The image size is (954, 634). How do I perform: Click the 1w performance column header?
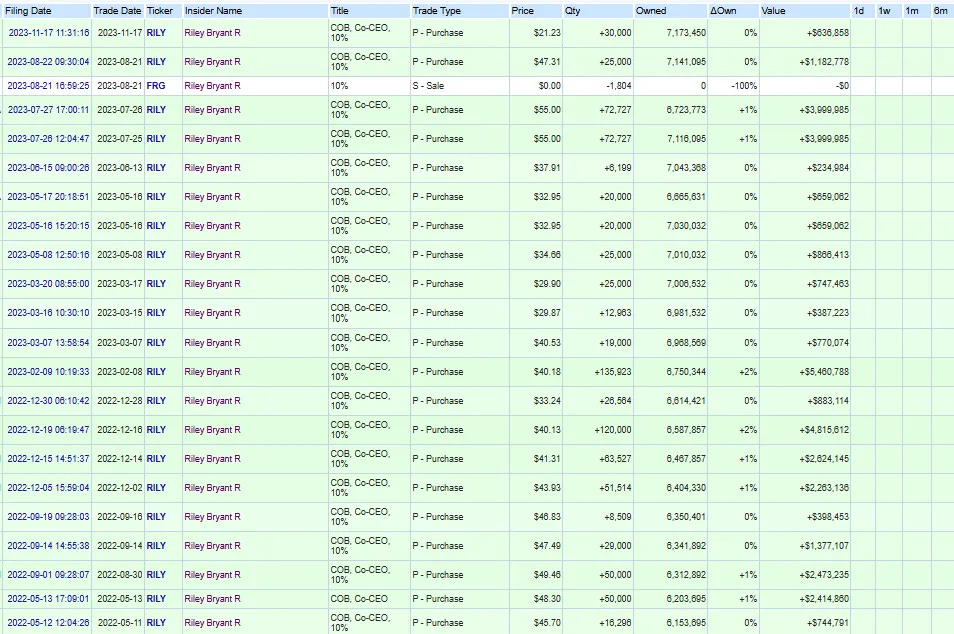point(885,11)
